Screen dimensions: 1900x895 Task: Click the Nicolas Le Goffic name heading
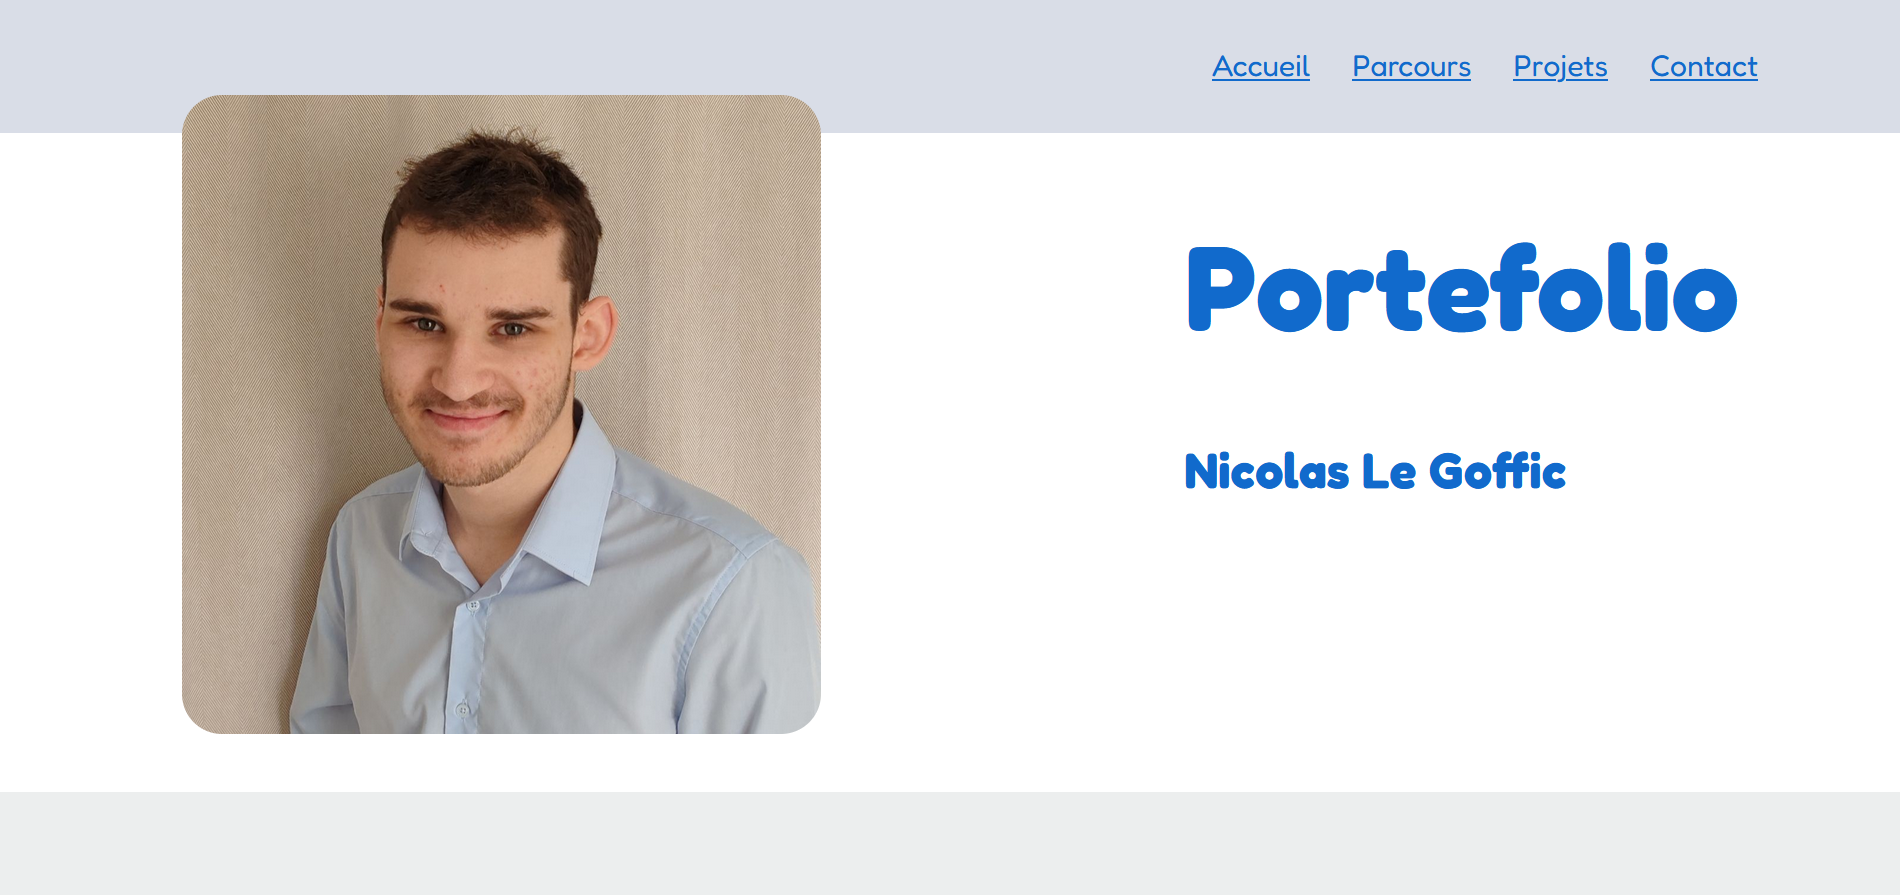[x=1375, y=471]
